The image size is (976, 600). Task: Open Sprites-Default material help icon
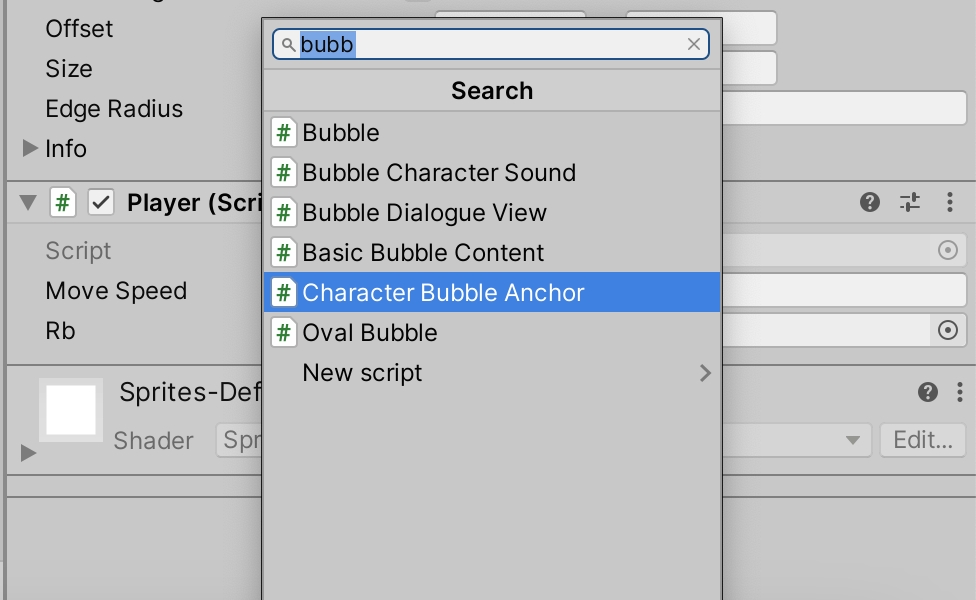[x=928, y=392]
